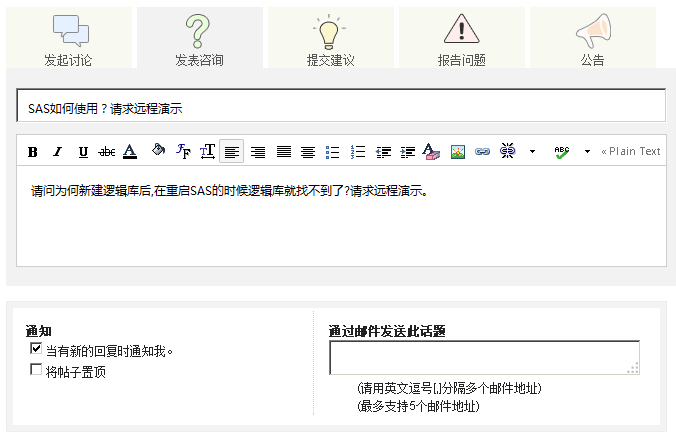This screenshot has width=676, height=436.
Task: Insert an image into the post
Action: coord(458,152)
